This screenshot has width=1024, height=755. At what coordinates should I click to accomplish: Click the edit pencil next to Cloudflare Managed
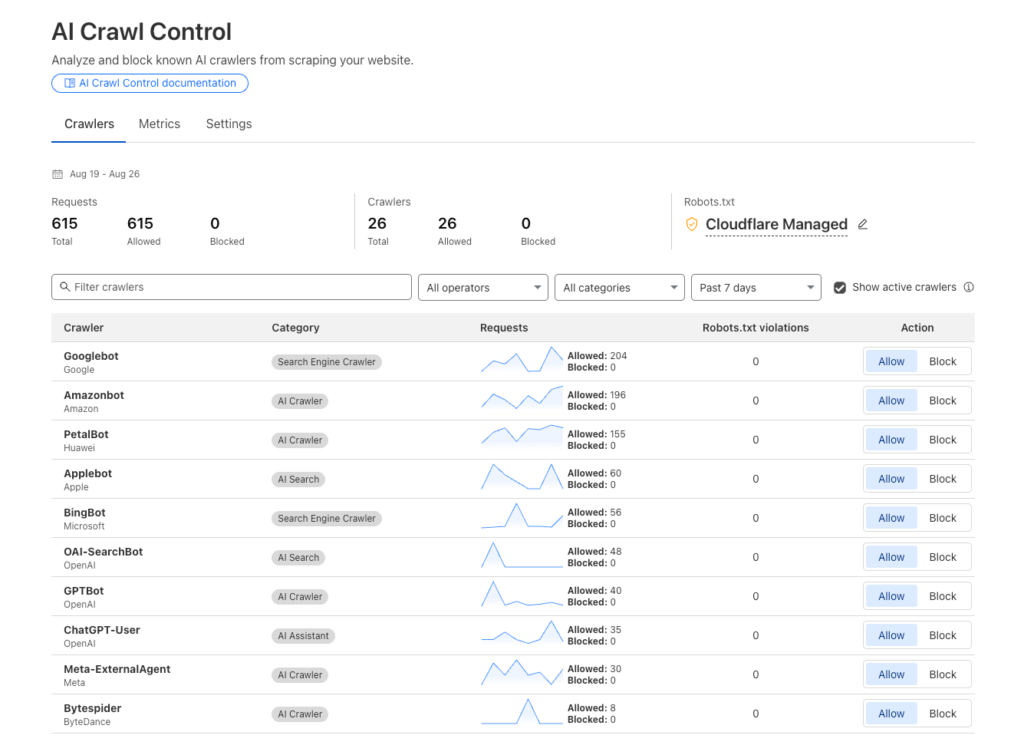863,224
